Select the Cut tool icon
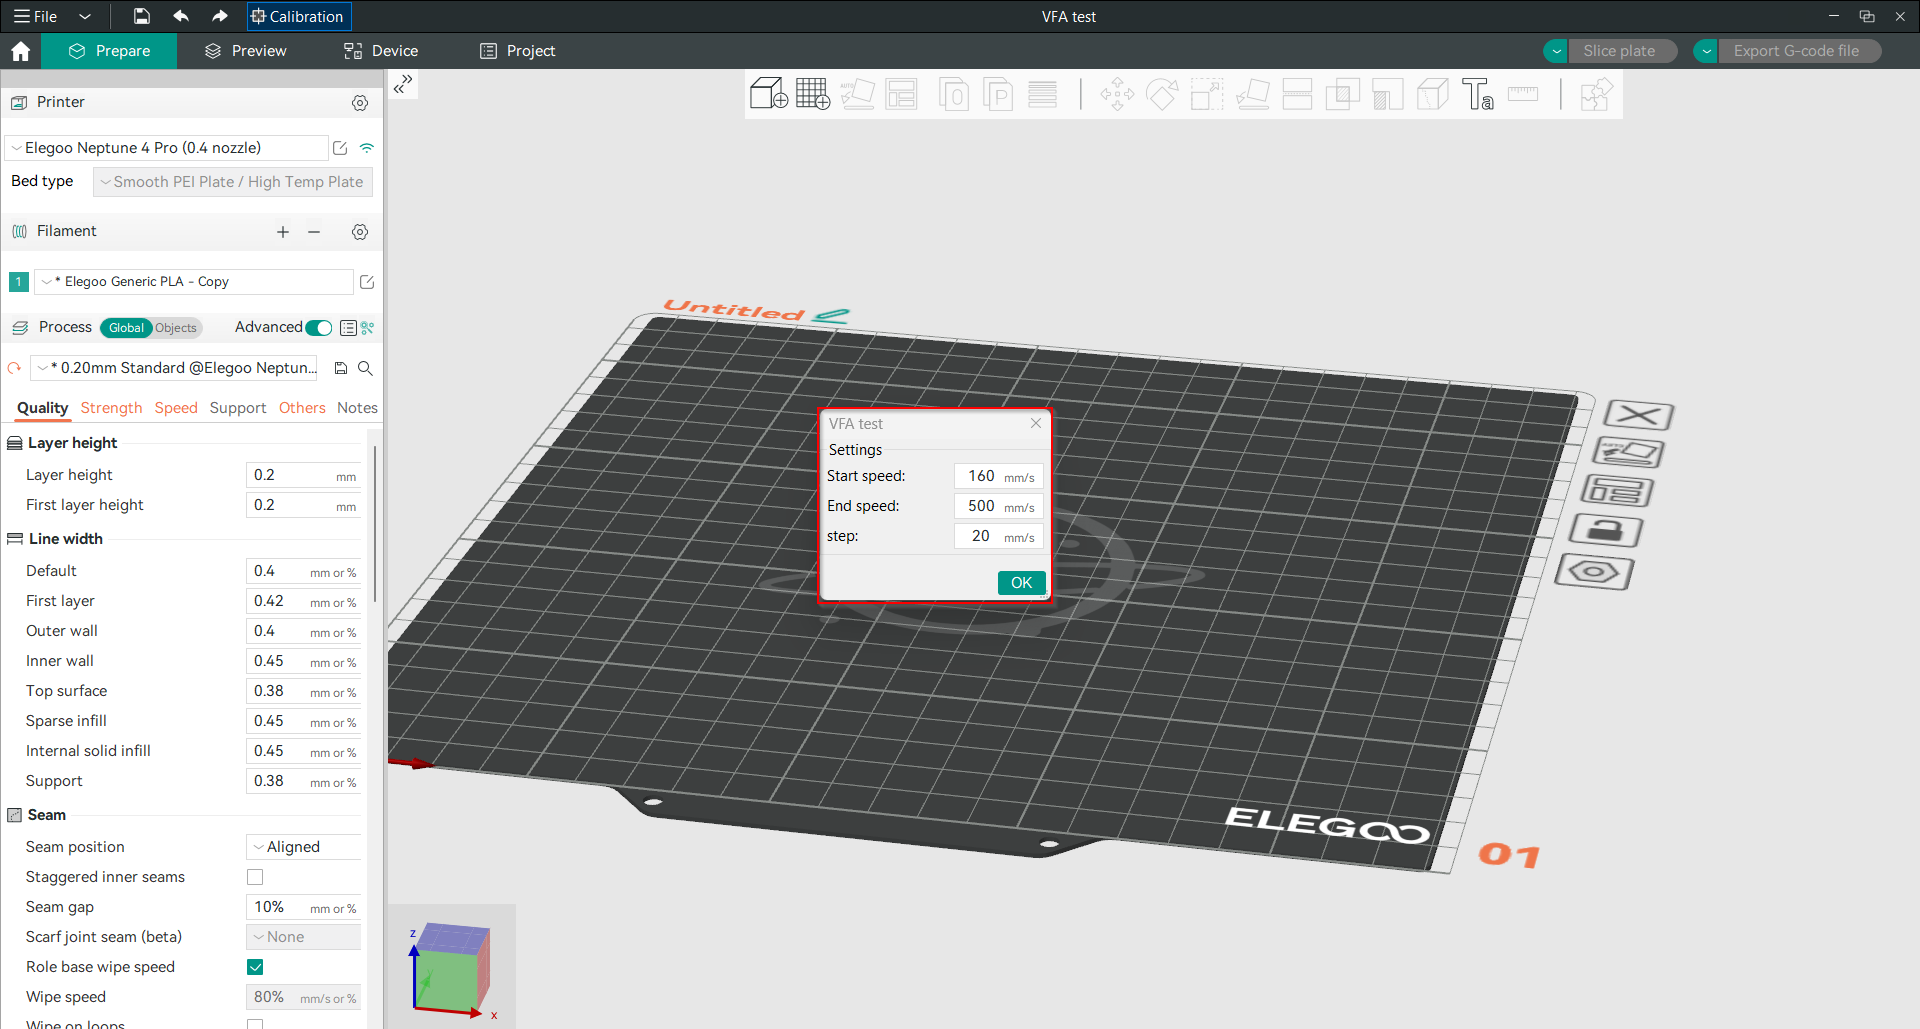Image resolution: width=1920 pixels, height=1029 pixels. (1297, 94)
